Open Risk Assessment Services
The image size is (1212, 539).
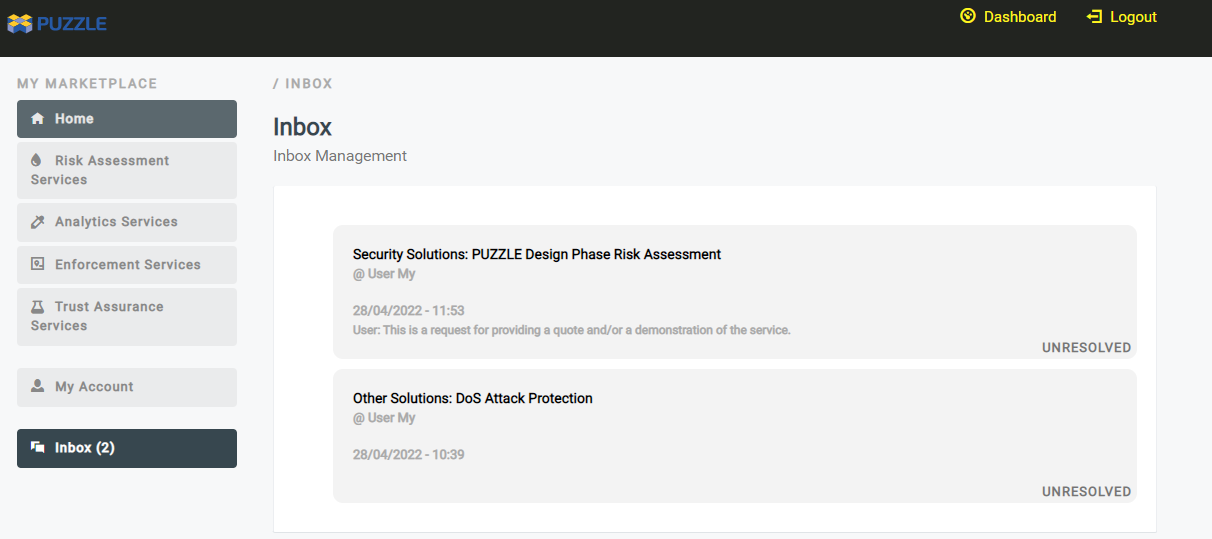coord(127,170)
